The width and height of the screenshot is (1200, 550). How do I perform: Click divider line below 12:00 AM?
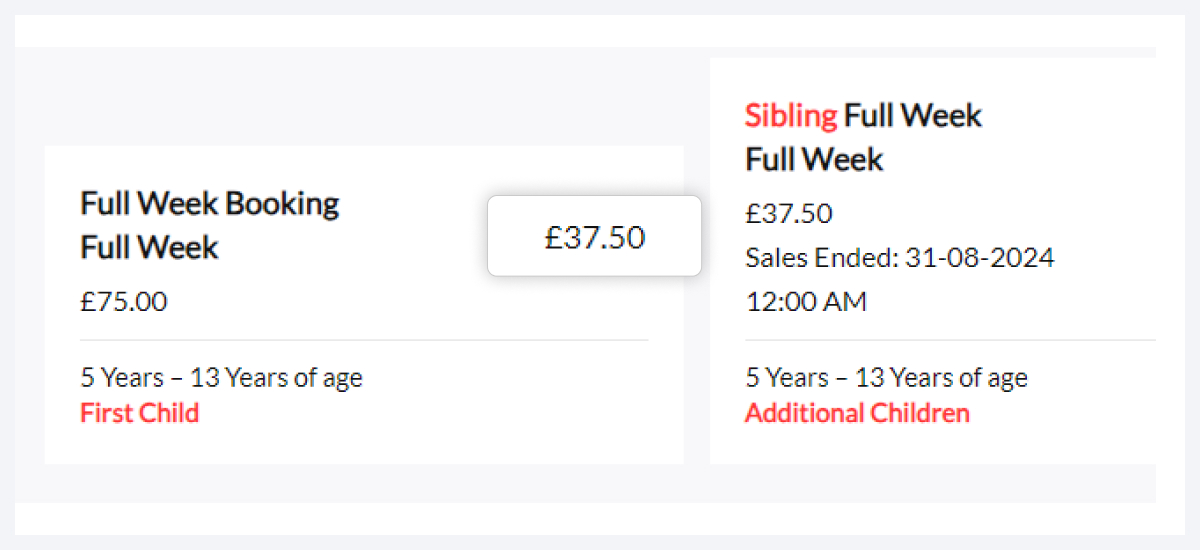[950, 340]
